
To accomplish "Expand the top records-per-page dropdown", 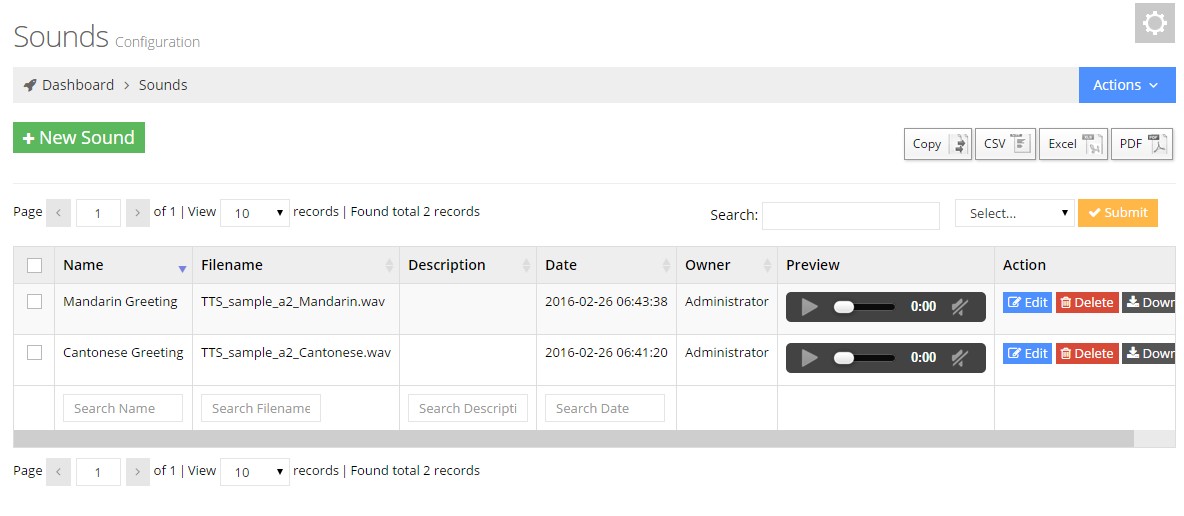I will click(x=254, y=213).
